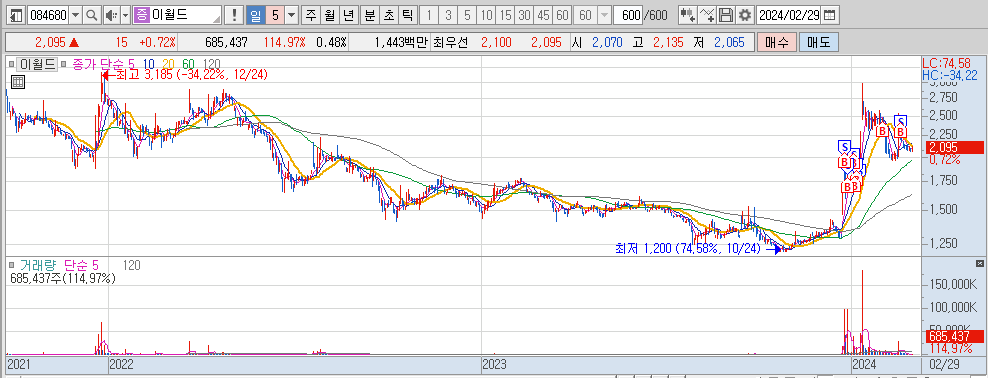
Task: Expand the speaker options dropdown arrow
Action: point(125,14)
